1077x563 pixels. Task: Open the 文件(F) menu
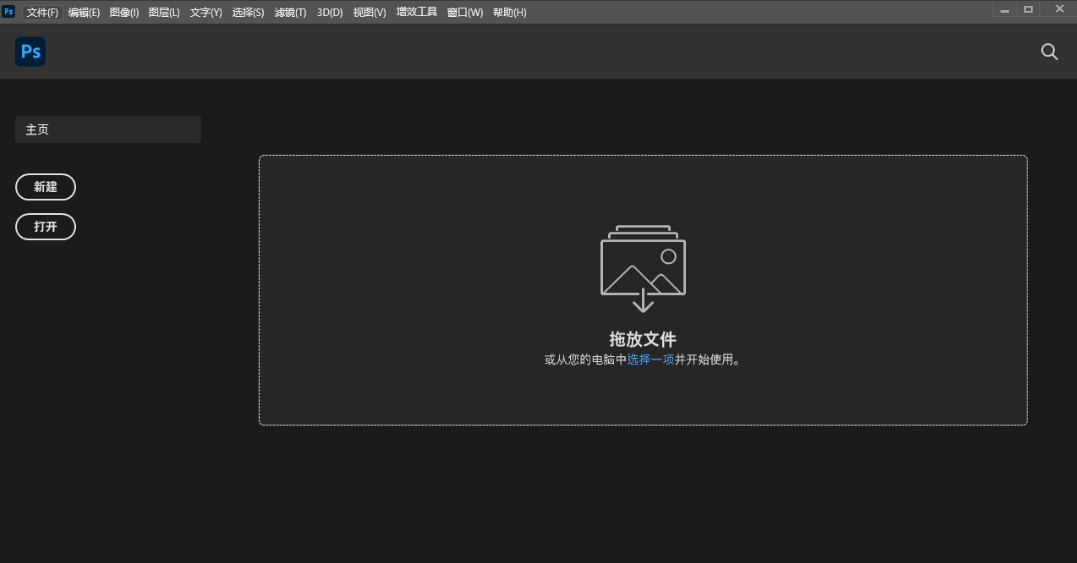coord(43,12)
